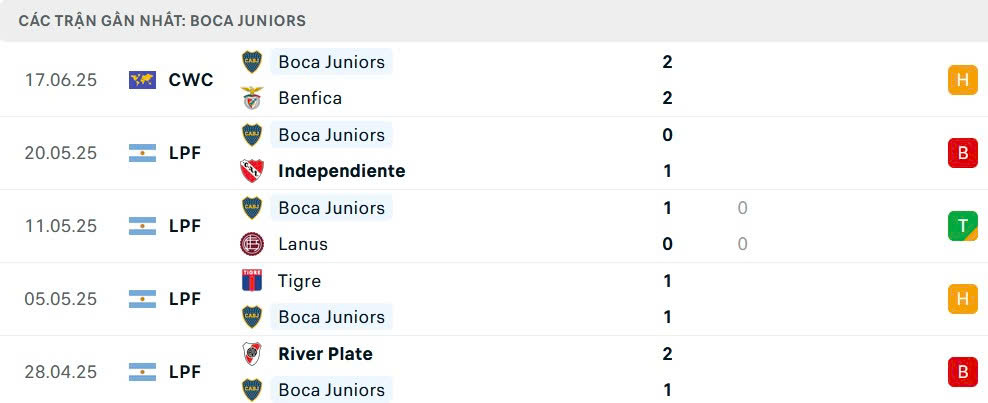This screenshot has height=403, width=988.
Task: Select the CWC competition label
Action: pos(191,80)
